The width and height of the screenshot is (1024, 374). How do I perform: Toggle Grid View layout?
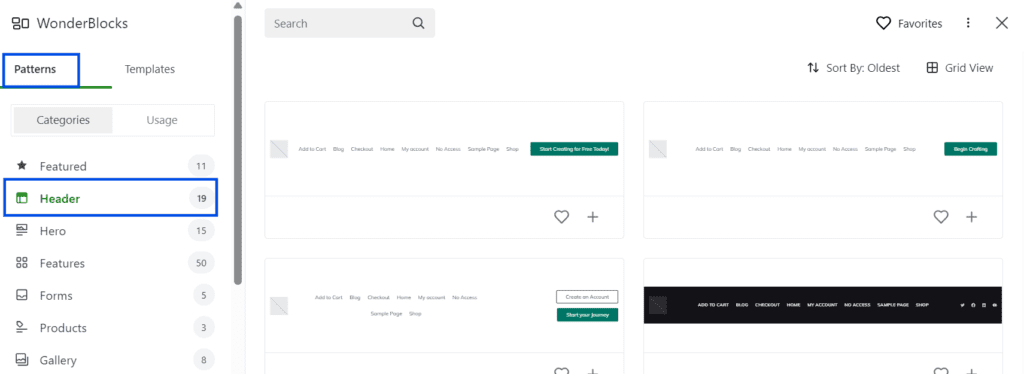tap(960, 68)
